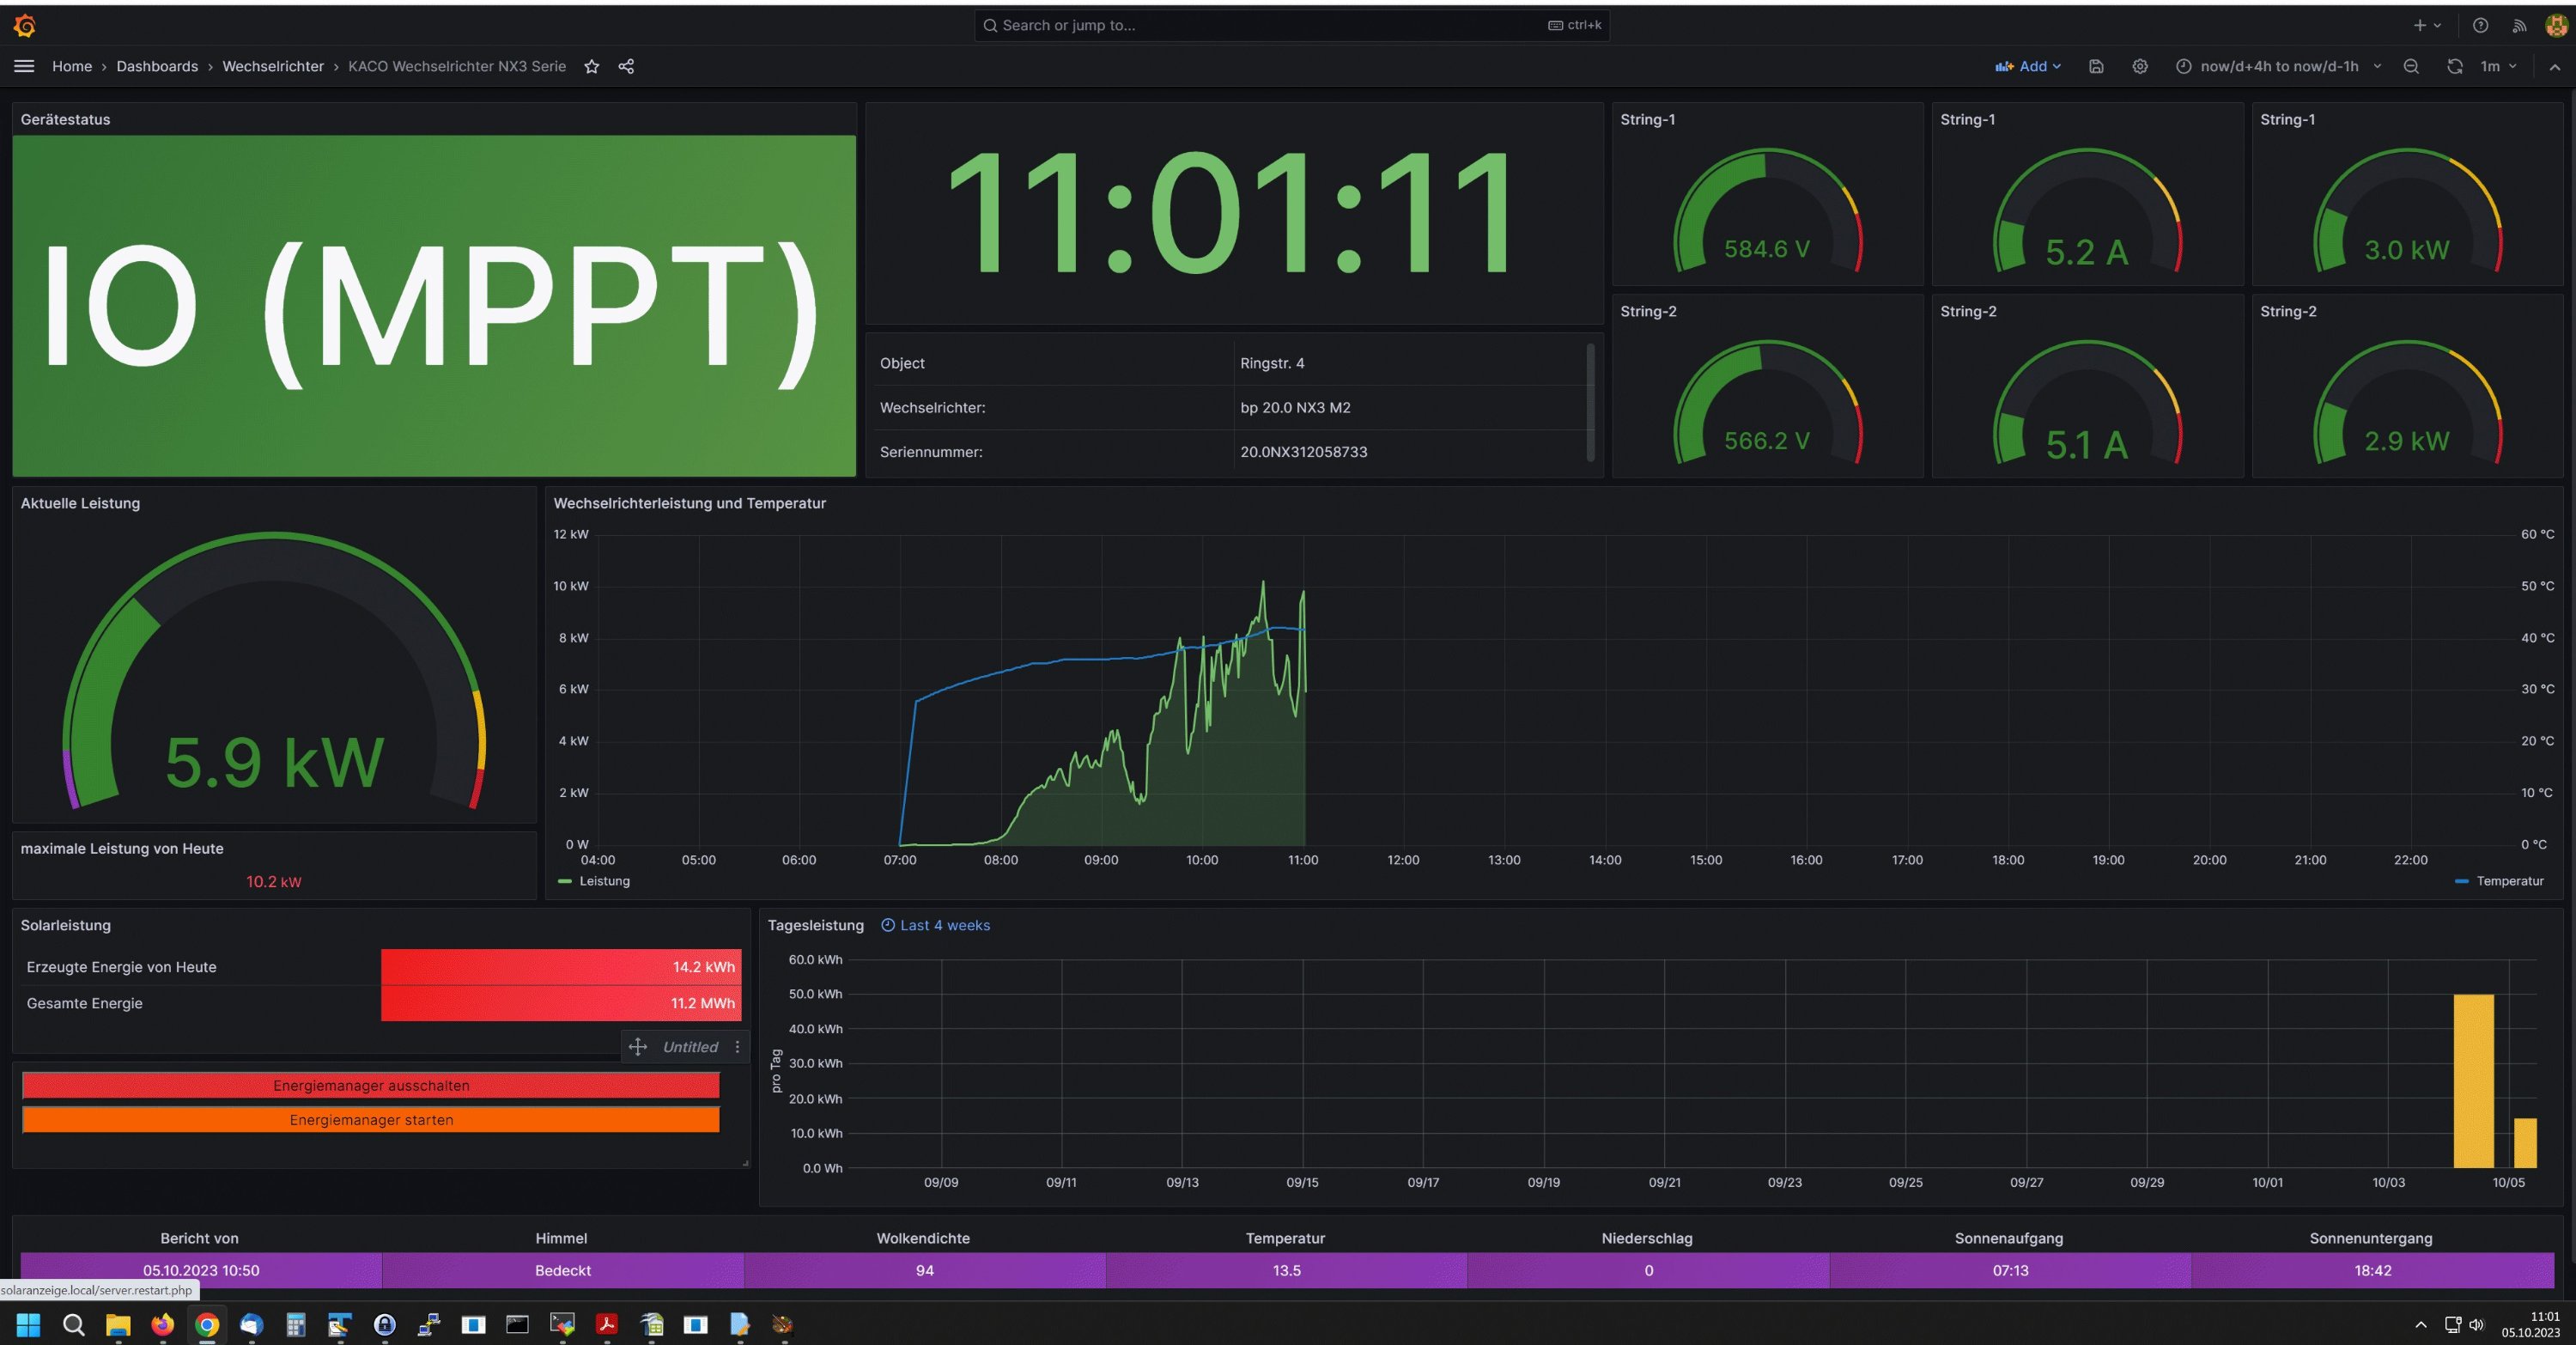This screenshot has width=2576, height=1345.
Task: Open the help question mark menu
Action: 2480,25
